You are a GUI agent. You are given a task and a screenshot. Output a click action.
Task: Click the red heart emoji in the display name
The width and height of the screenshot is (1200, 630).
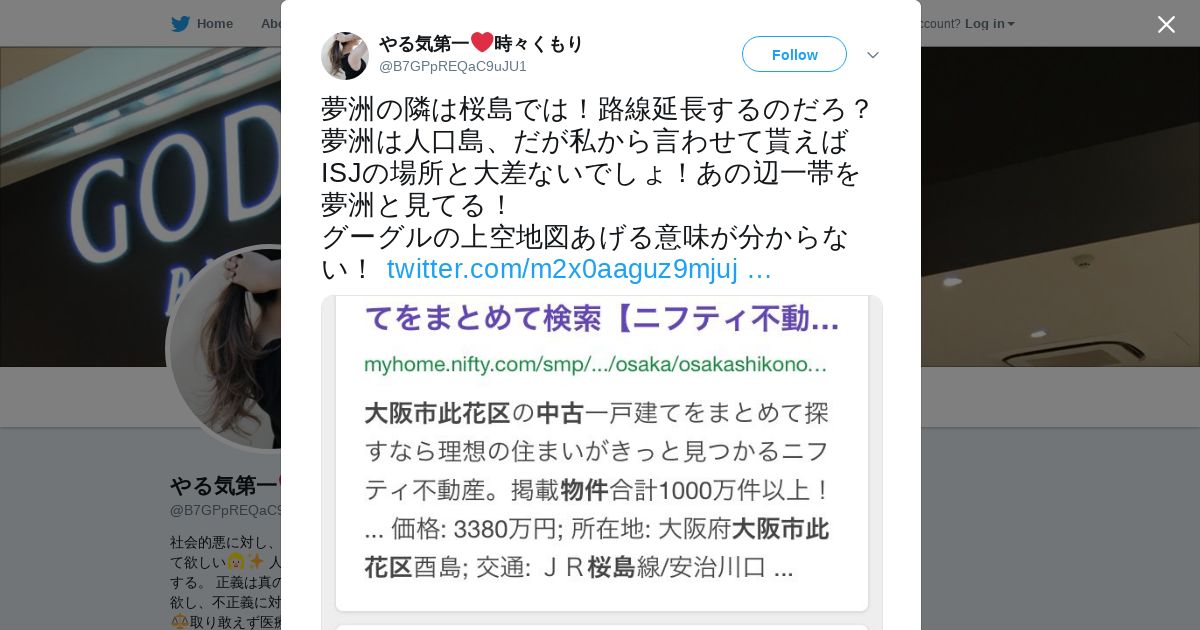482,43
